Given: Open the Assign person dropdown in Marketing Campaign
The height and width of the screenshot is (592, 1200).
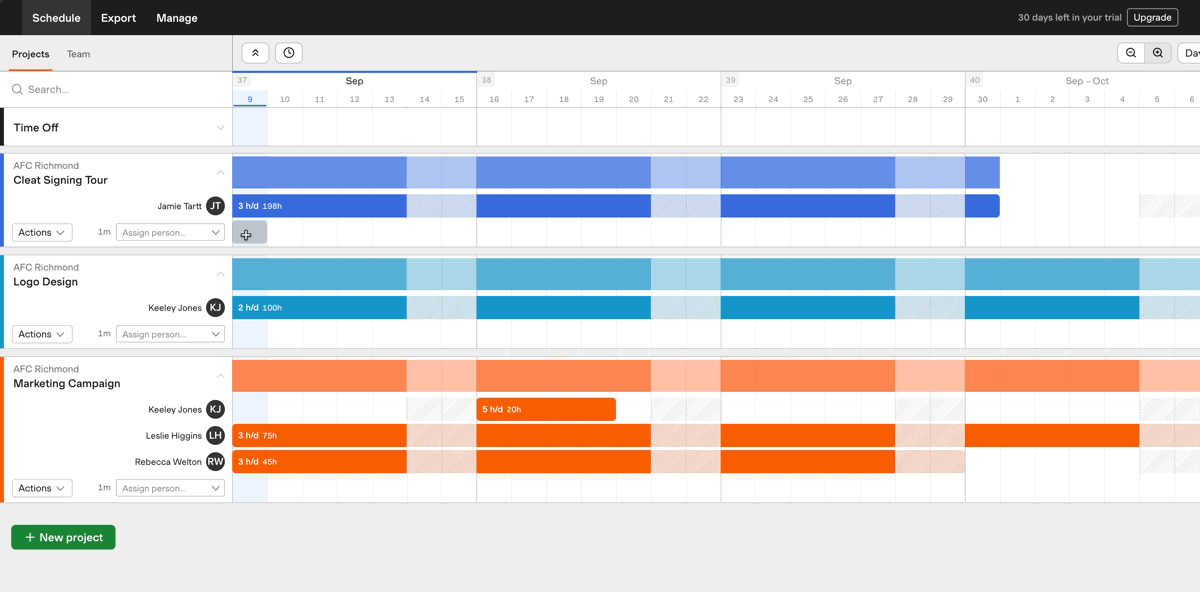Looking at the screenshot, I should coord(170,487).
